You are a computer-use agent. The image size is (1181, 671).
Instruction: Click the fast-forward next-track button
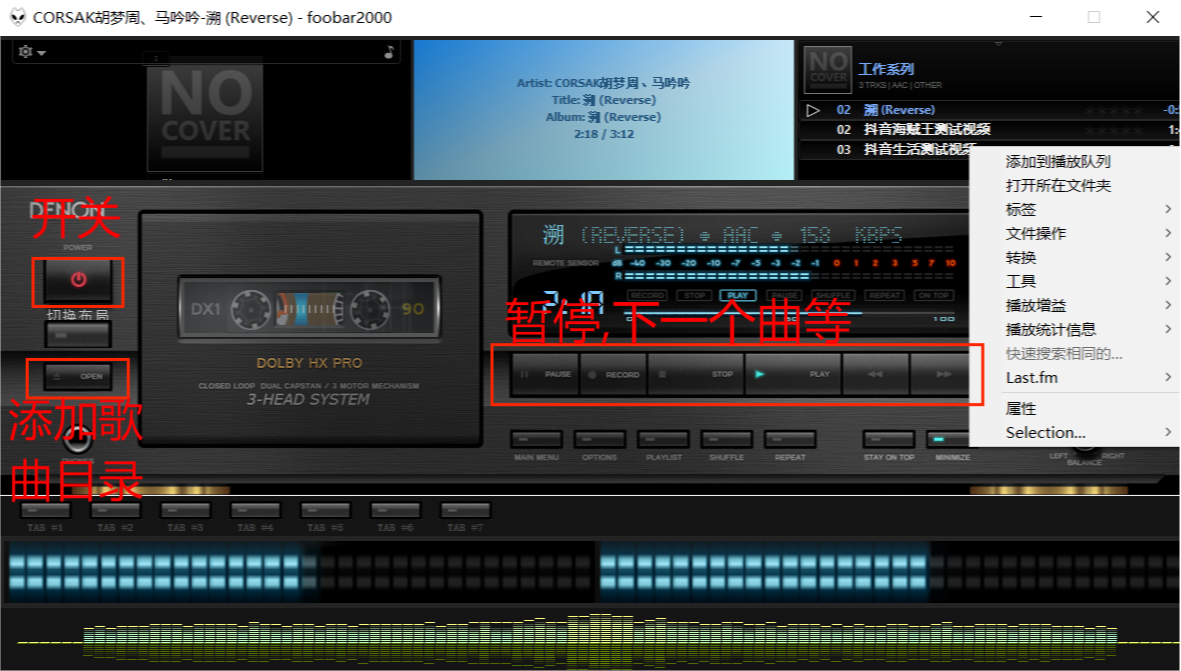click(940, 374)
